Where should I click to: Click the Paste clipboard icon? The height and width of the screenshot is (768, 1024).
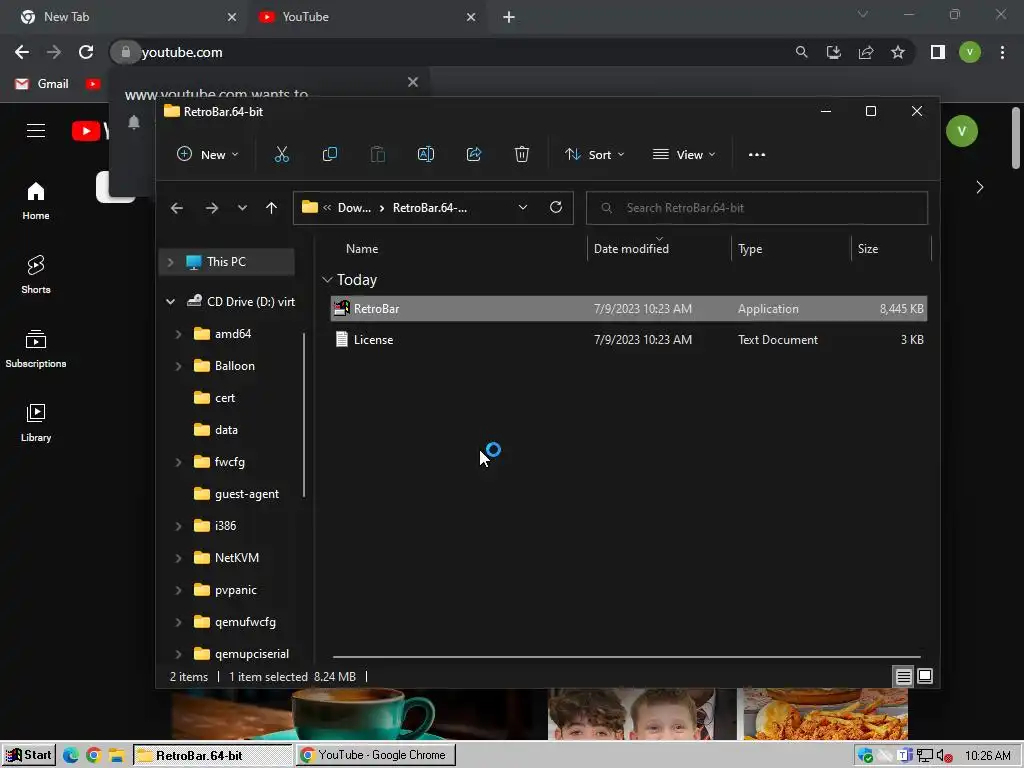(377, 155)
